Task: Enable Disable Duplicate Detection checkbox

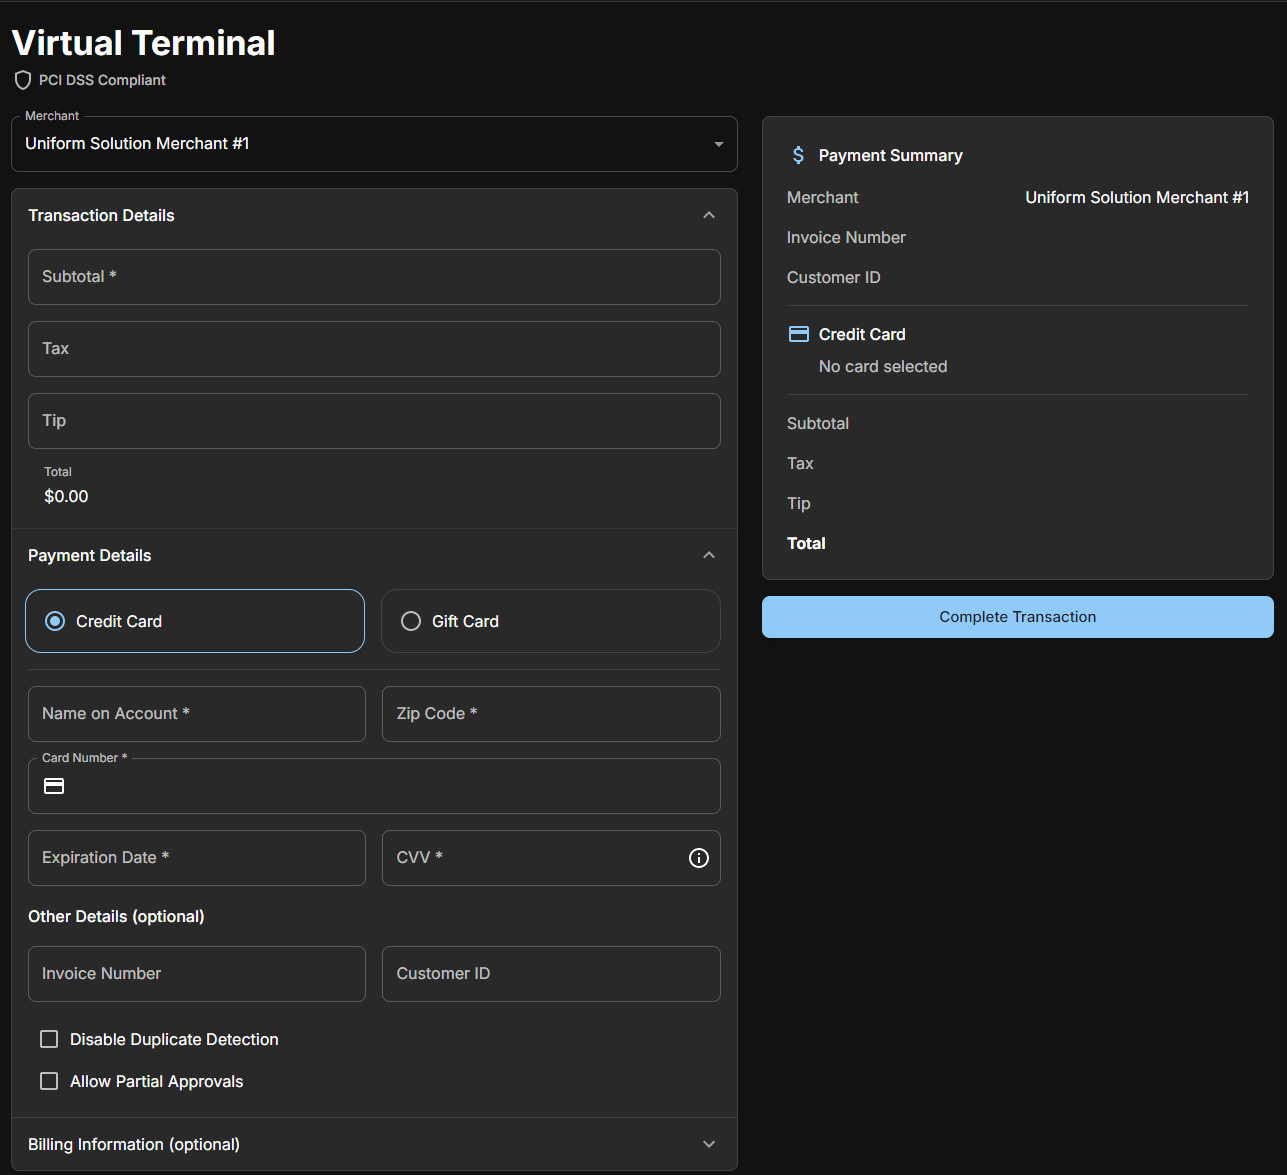Action: (49, 1039)
